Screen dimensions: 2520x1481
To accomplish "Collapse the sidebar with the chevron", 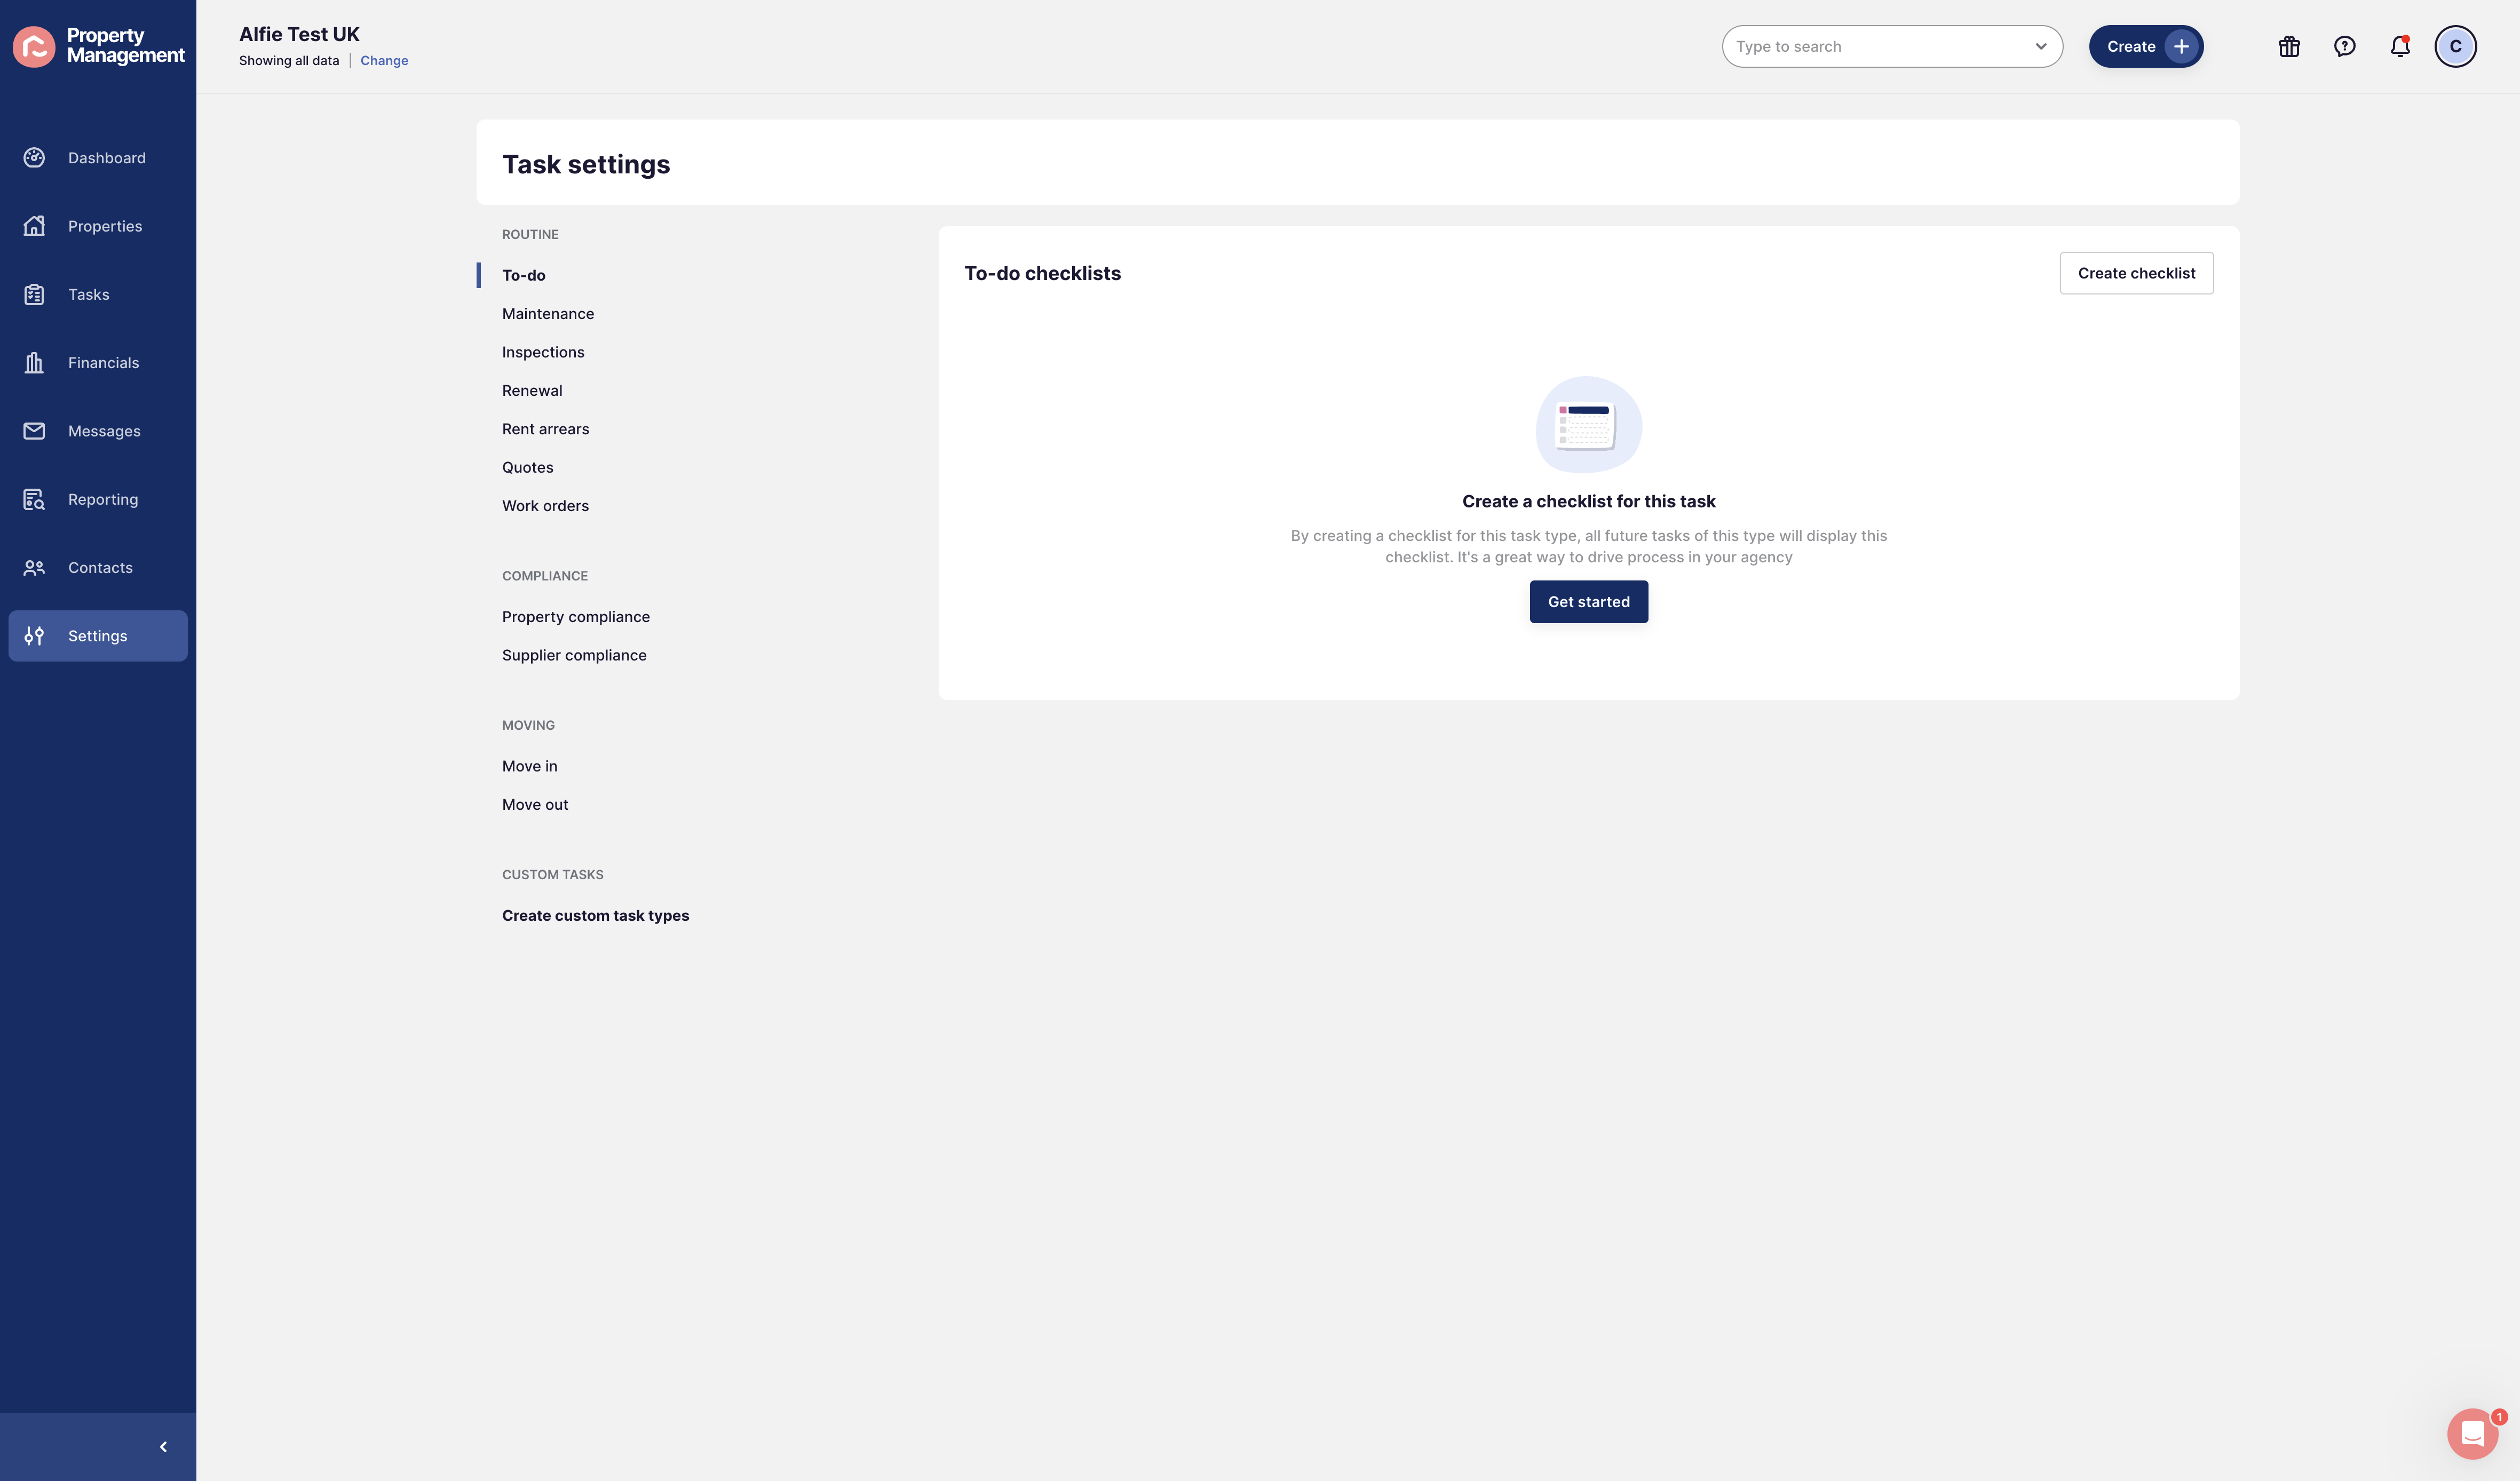I will tap(163, 1446).
